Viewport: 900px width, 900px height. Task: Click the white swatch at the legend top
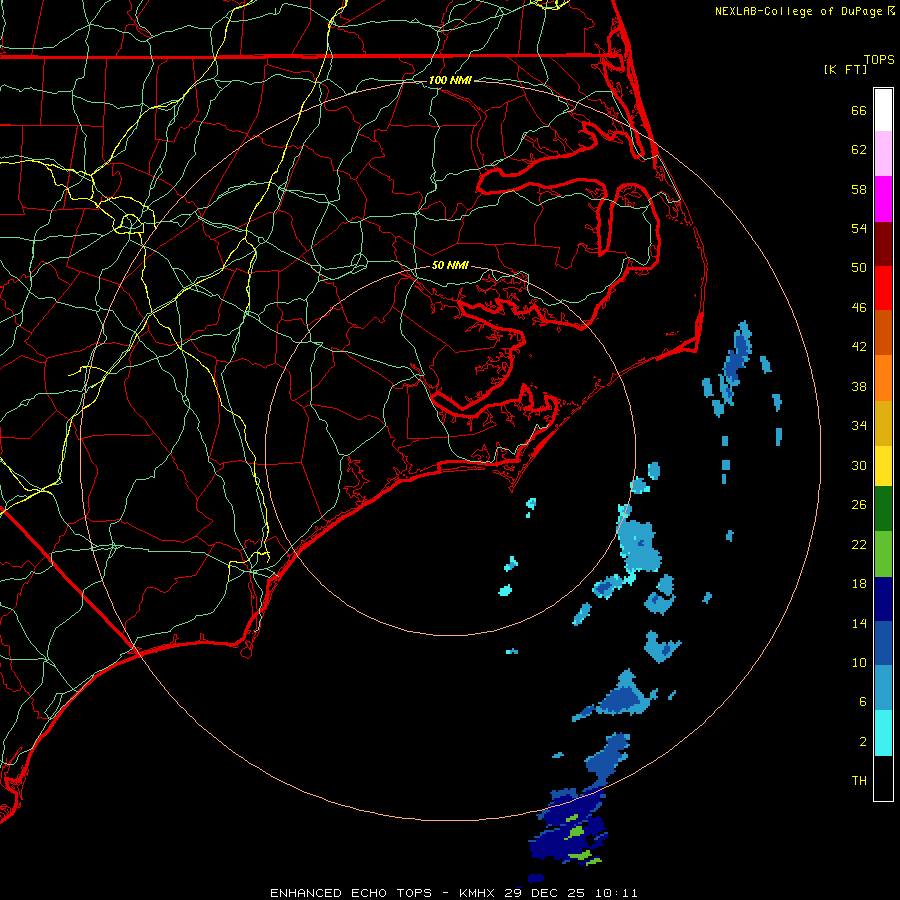pyautogui.click(x=883, y=110)
